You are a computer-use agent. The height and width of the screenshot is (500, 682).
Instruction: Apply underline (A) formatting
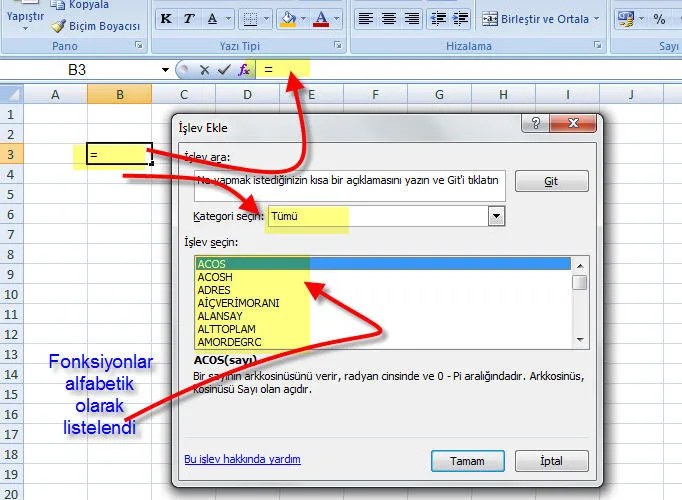[x=212, y=18]
